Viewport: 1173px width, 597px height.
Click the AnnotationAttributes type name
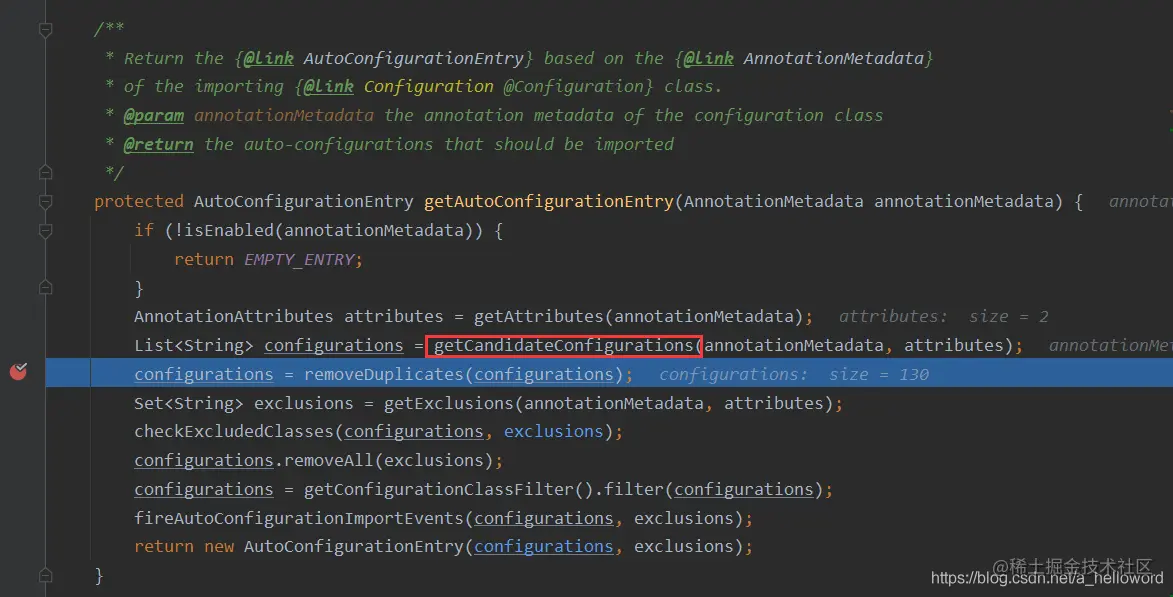coord(233,316)
